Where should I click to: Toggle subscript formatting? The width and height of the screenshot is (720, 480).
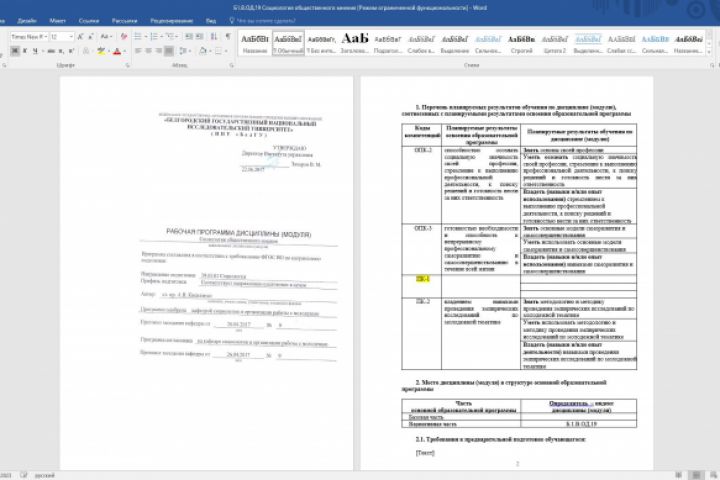61,51
